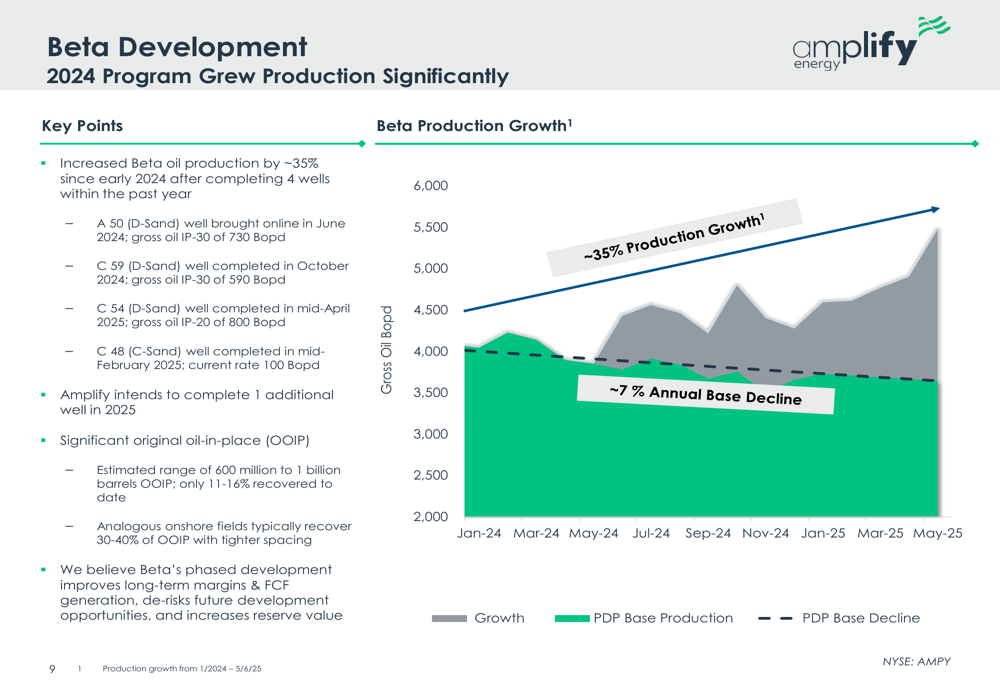Click the '~35% Production Growth' chart label
Image resolution: width=1000 pixels, height=685 pixels.
[674, 237]
